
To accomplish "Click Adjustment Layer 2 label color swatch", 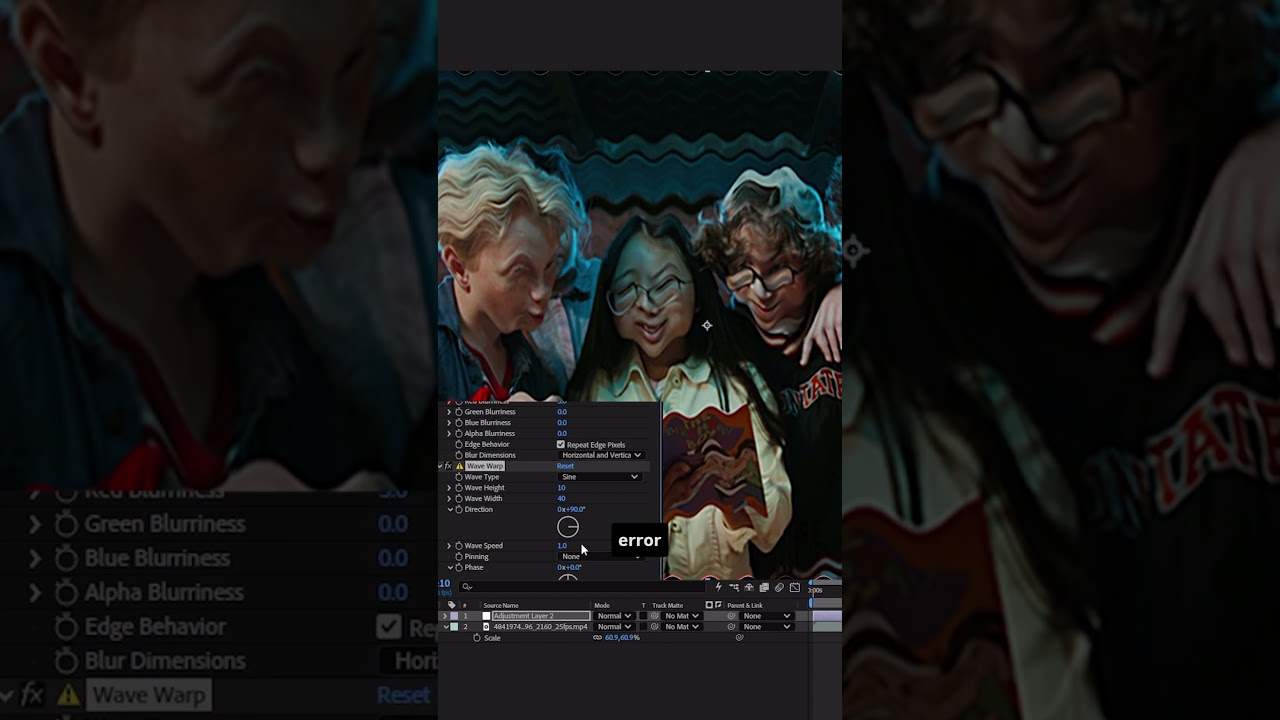I will (454, 616).
